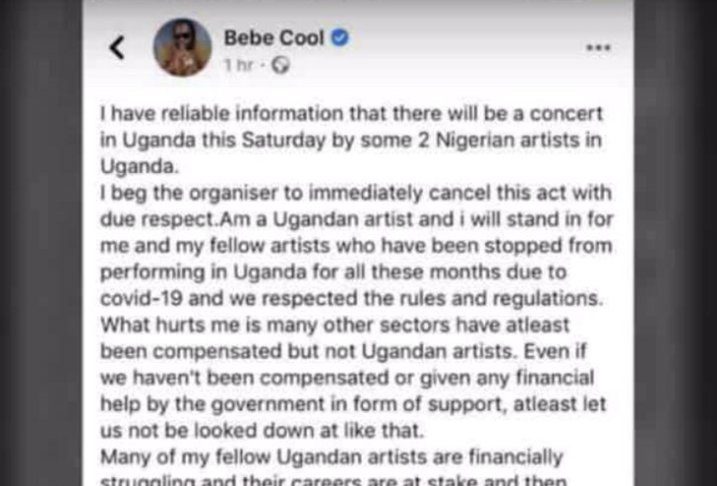This screenshot has width=717, height=486.
Task: Click the line "us not be looked down at"
Action: pos(269,426)
